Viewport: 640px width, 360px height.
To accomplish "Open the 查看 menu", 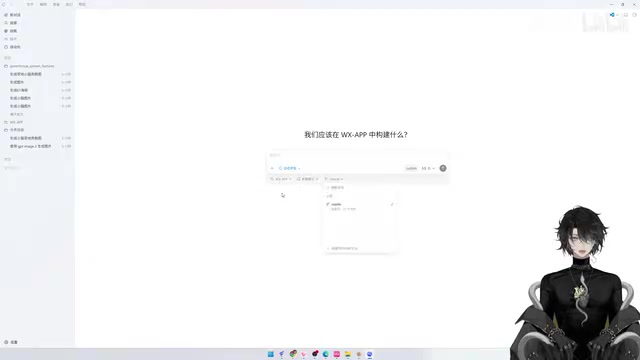I will [x=56, y=4].
